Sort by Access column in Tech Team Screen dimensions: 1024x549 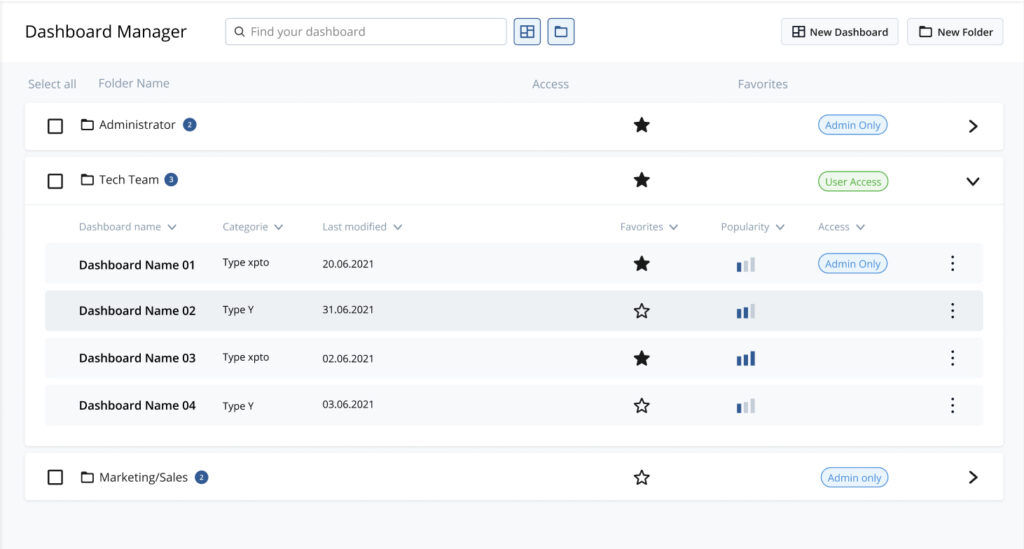(x=841, y=227)
